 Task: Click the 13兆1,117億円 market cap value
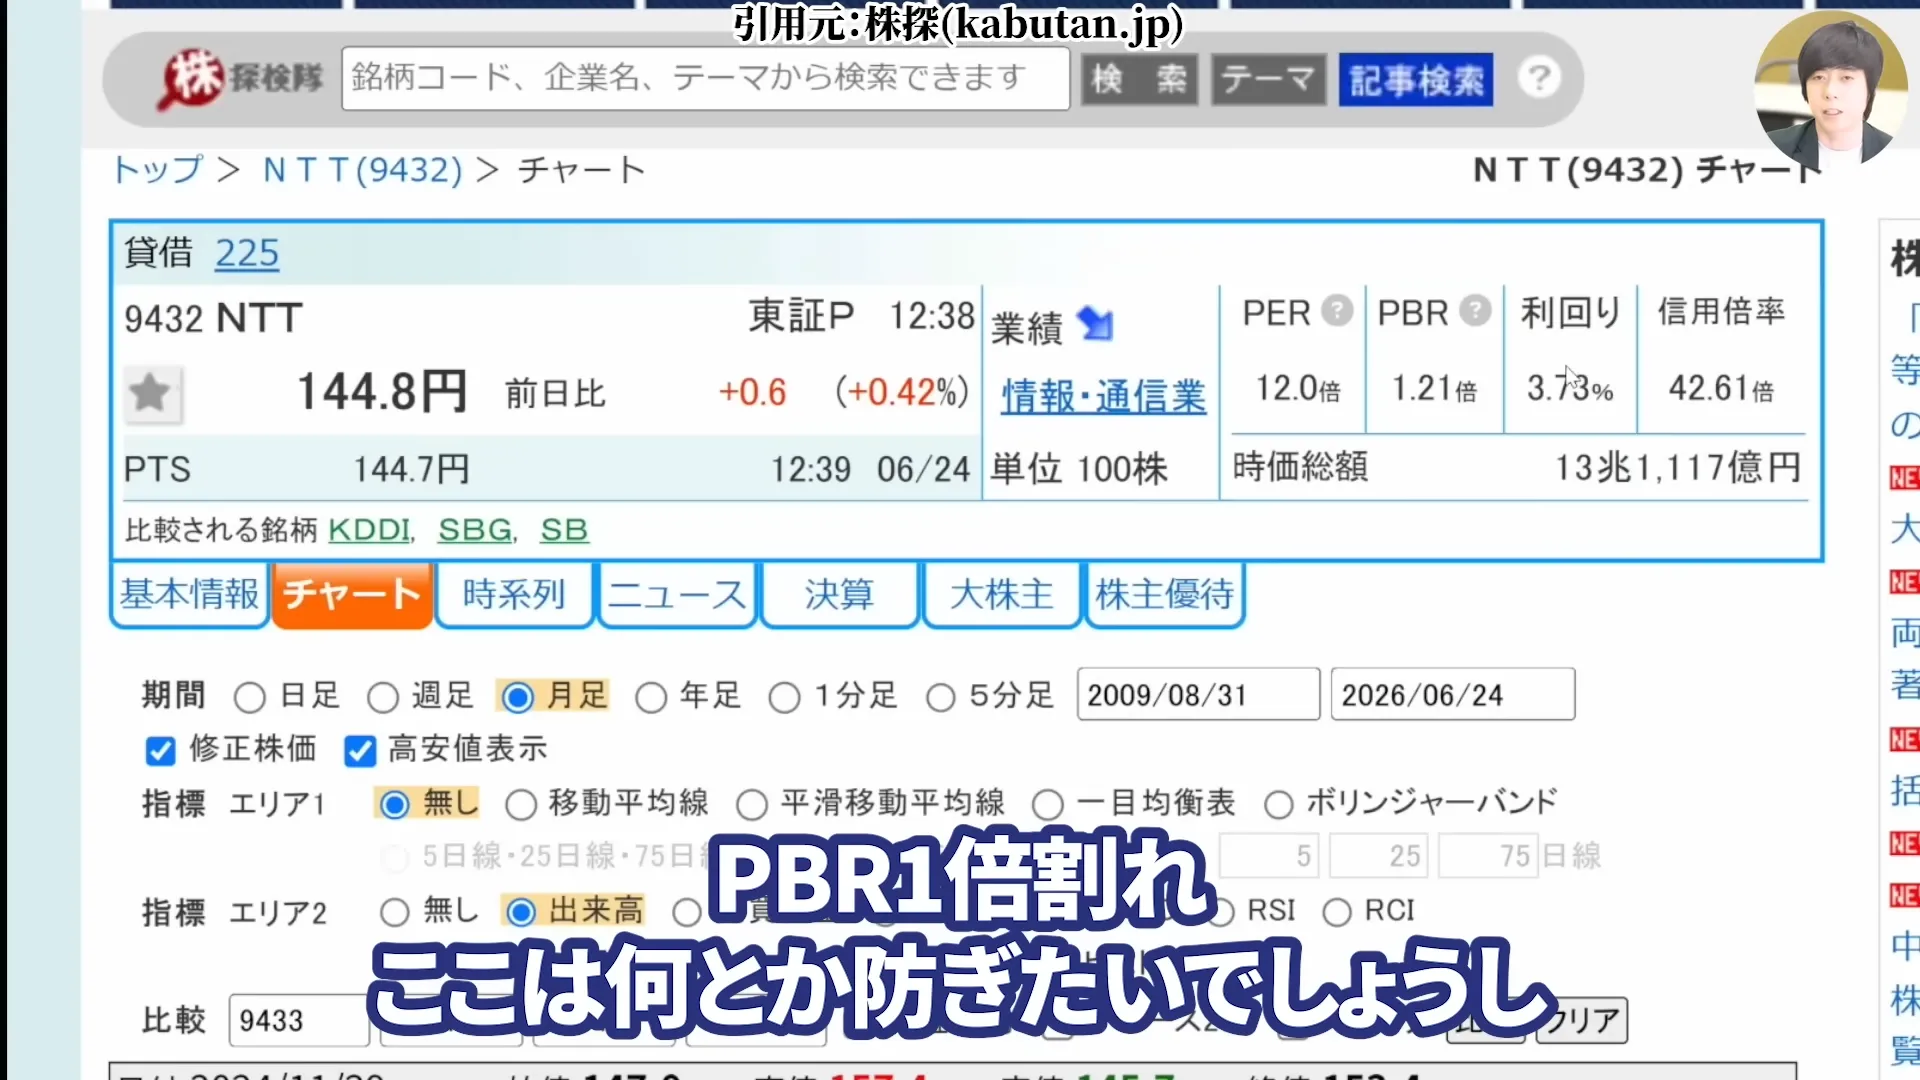click(x=1678, y=467)
